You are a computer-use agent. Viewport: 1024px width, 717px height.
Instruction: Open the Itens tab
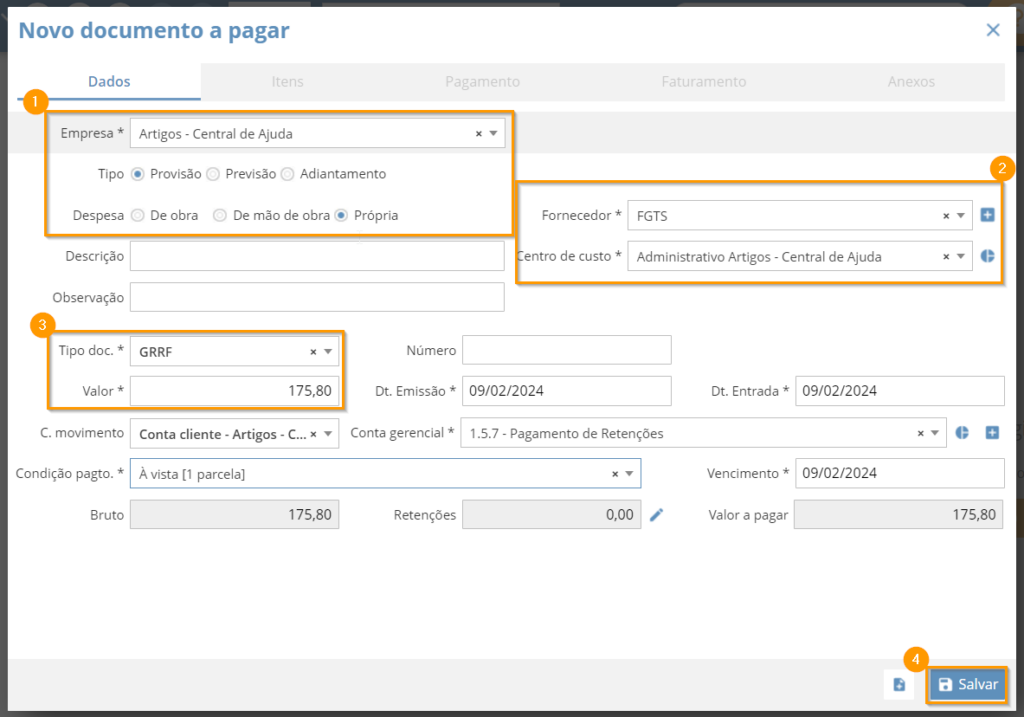click(287, 82)
